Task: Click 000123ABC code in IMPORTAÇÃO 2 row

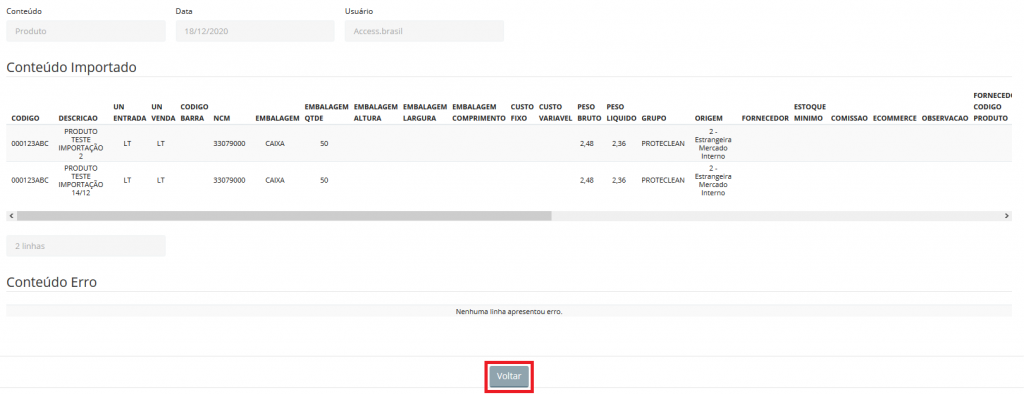Action: [30, 144]
